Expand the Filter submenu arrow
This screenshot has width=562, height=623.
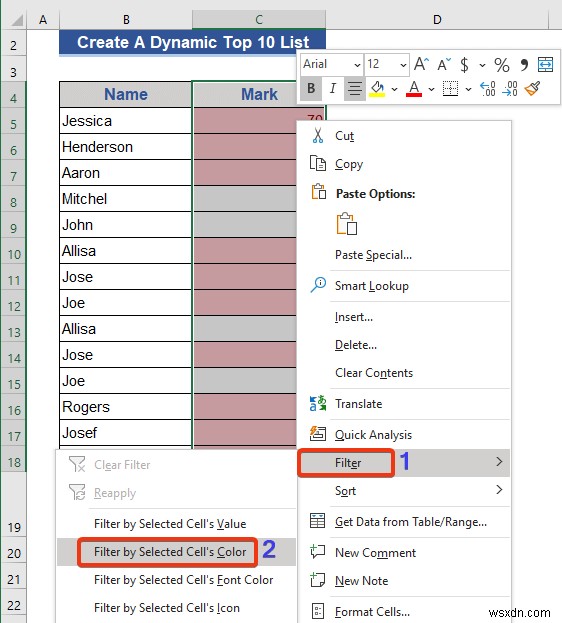499,462
